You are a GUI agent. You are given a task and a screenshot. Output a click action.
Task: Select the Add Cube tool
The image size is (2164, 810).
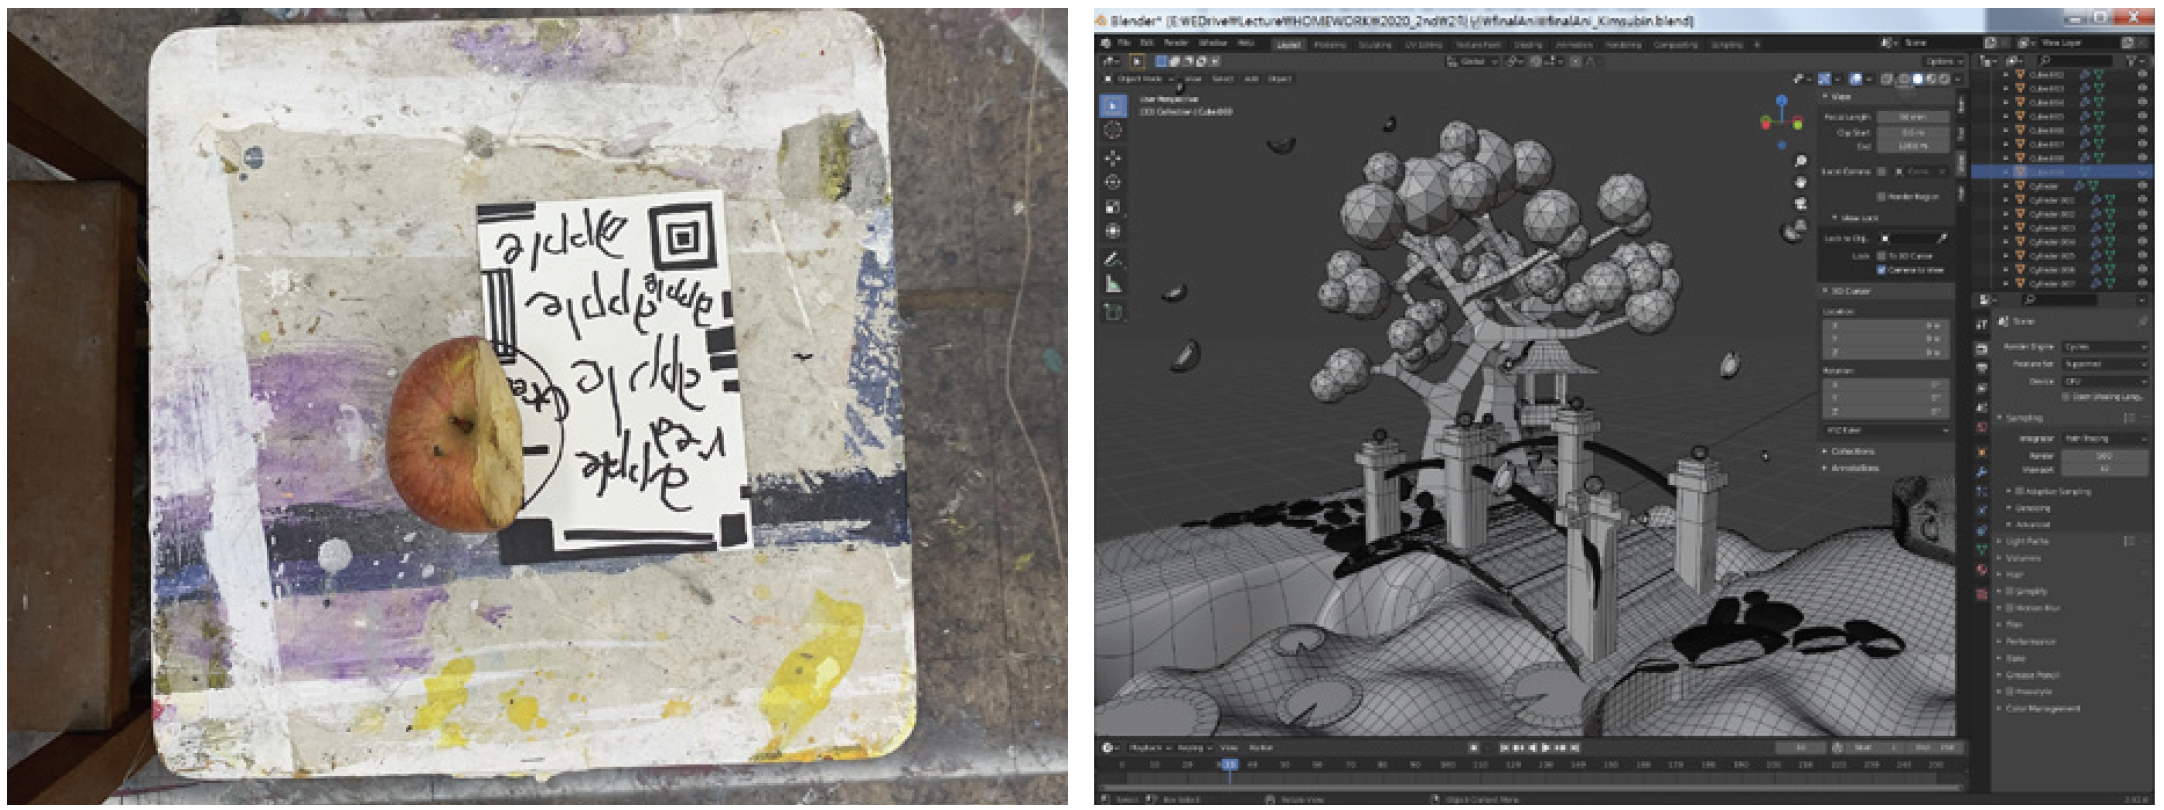tap(1113, 312)
